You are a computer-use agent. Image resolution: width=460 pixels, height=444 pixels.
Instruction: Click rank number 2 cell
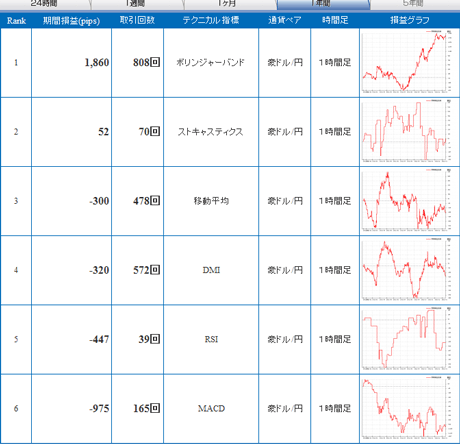click(16, 132)
